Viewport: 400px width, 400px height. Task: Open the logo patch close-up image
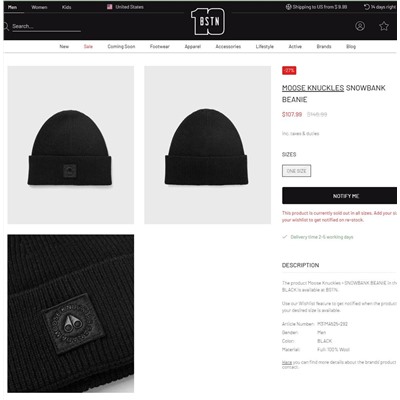pos(71,313)
